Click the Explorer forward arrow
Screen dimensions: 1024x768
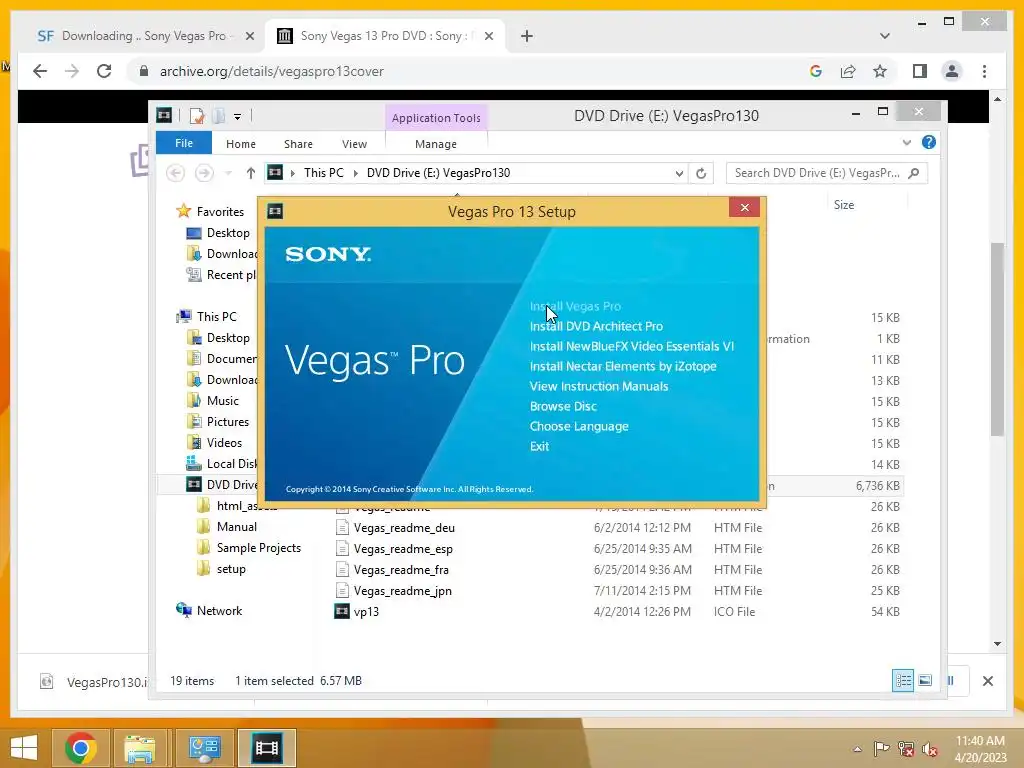tap(204, 173)
